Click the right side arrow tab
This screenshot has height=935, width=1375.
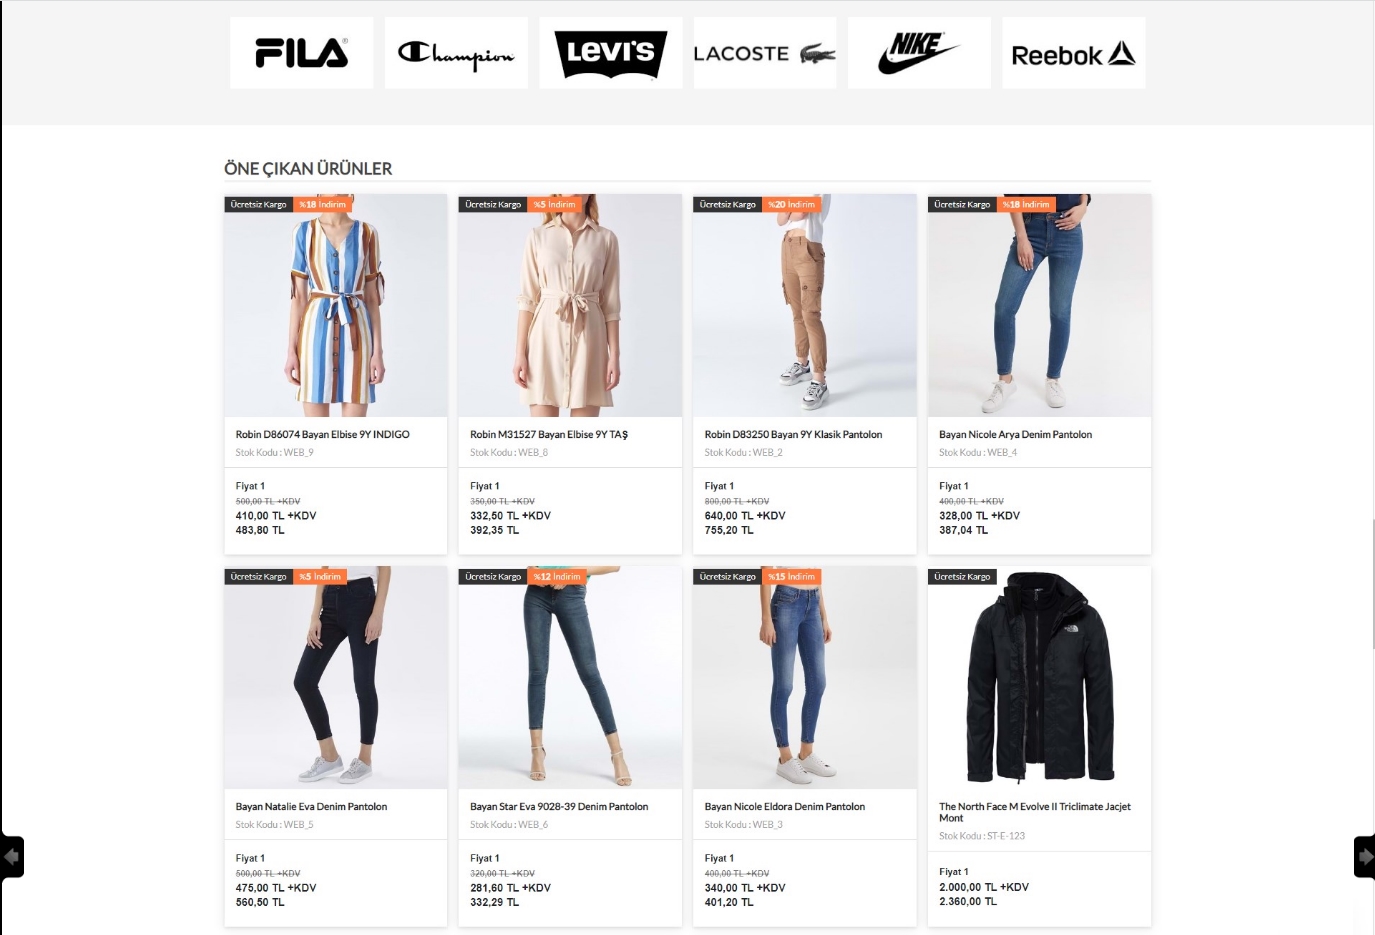[1364, 857]
